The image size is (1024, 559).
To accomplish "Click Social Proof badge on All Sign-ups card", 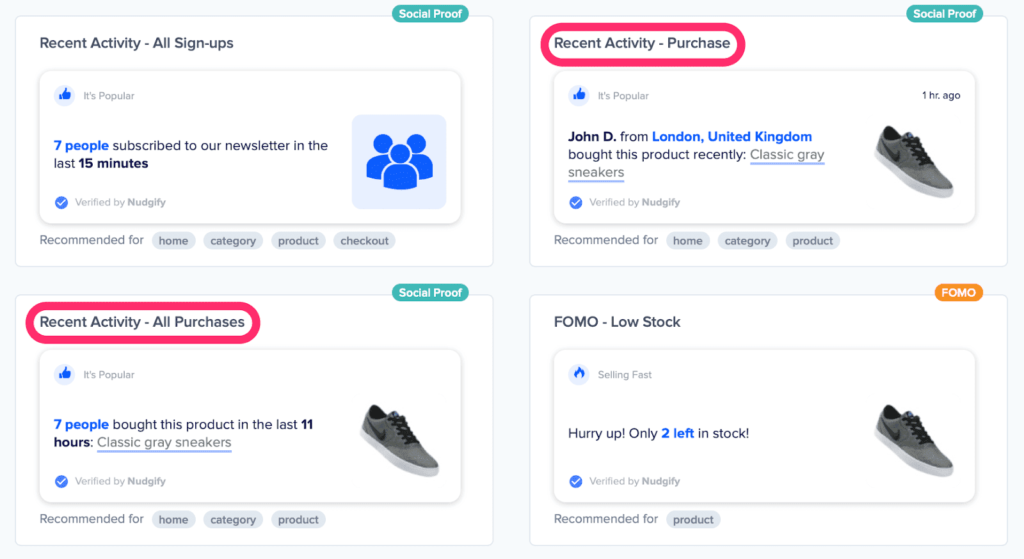I will [x=430, y=14].
